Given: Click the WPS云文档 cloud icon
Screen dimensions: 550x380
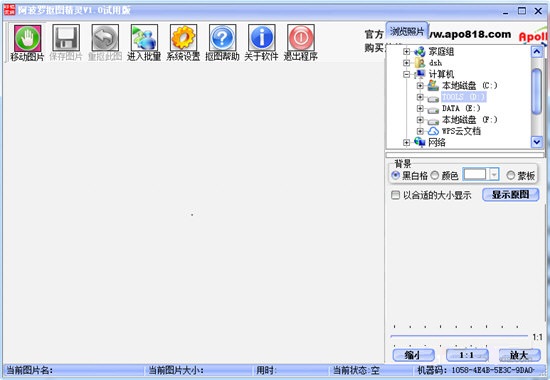Looking at the screenshot, I should (433, 131).
